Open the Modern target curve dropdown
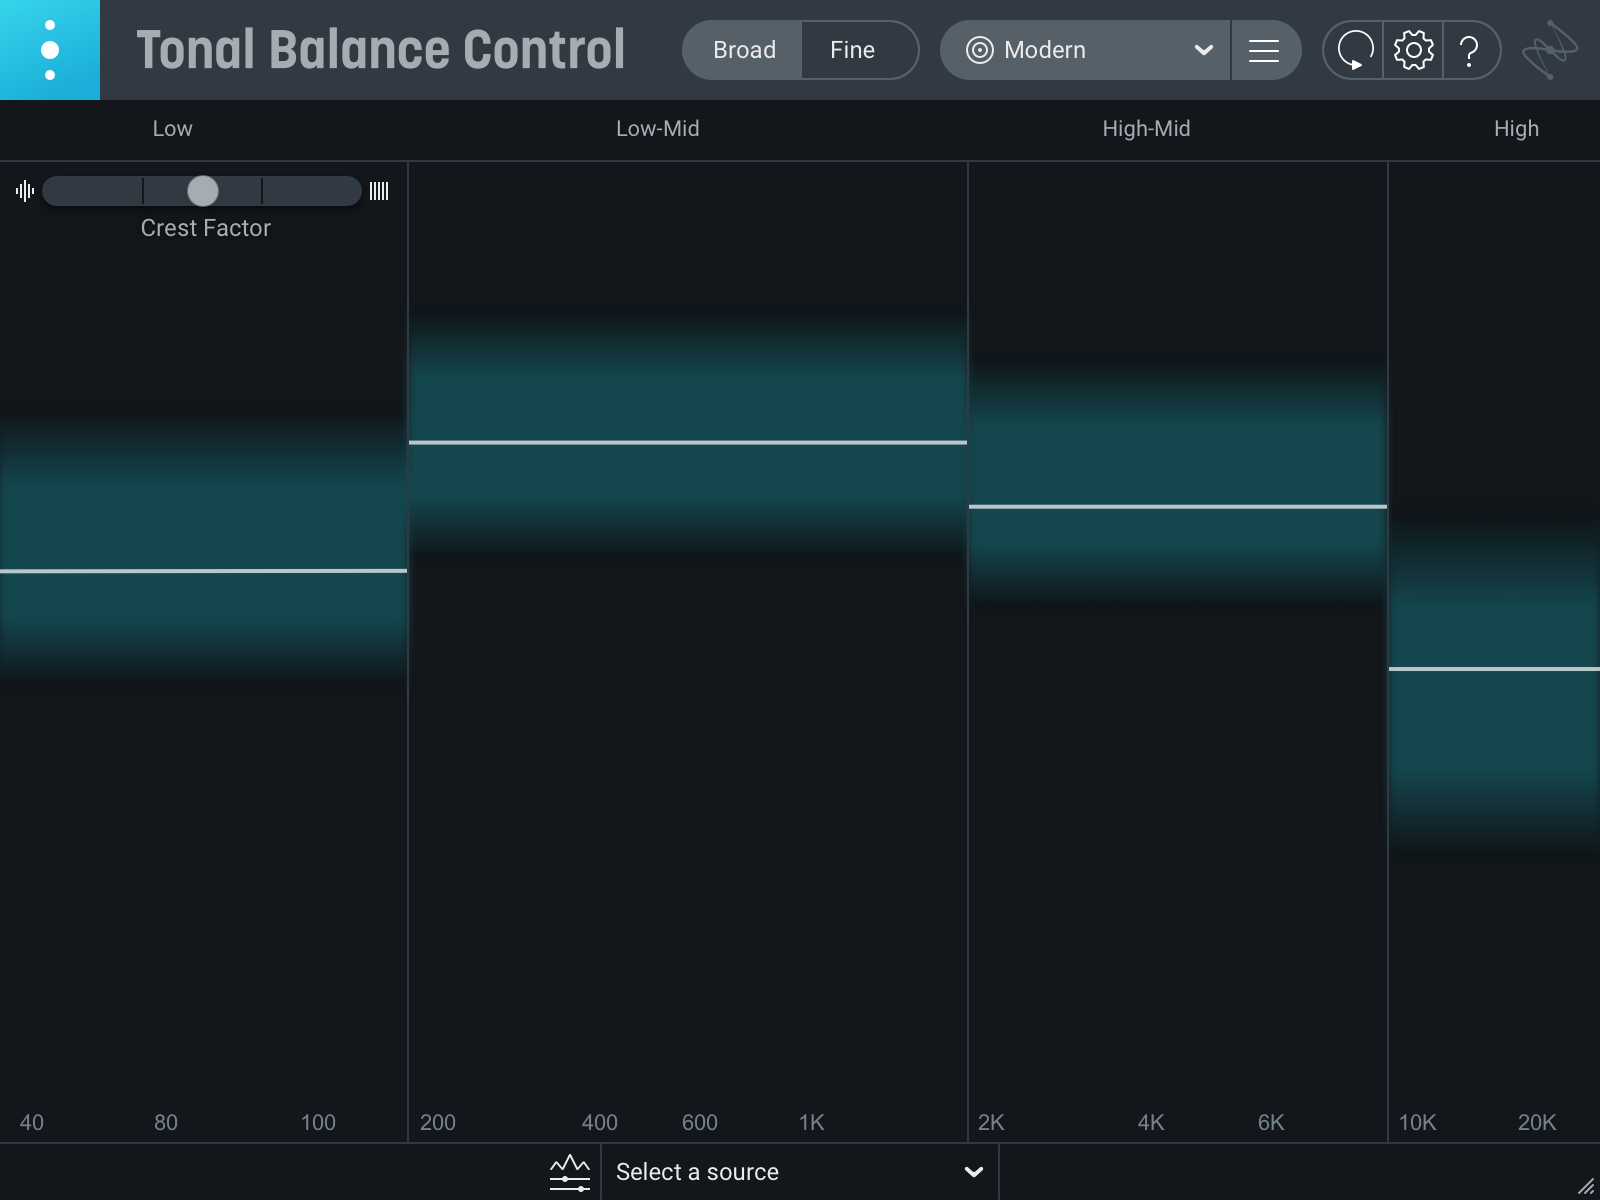The height and width of the screenshot is (1200, 1600). [x=1085, y=50]
